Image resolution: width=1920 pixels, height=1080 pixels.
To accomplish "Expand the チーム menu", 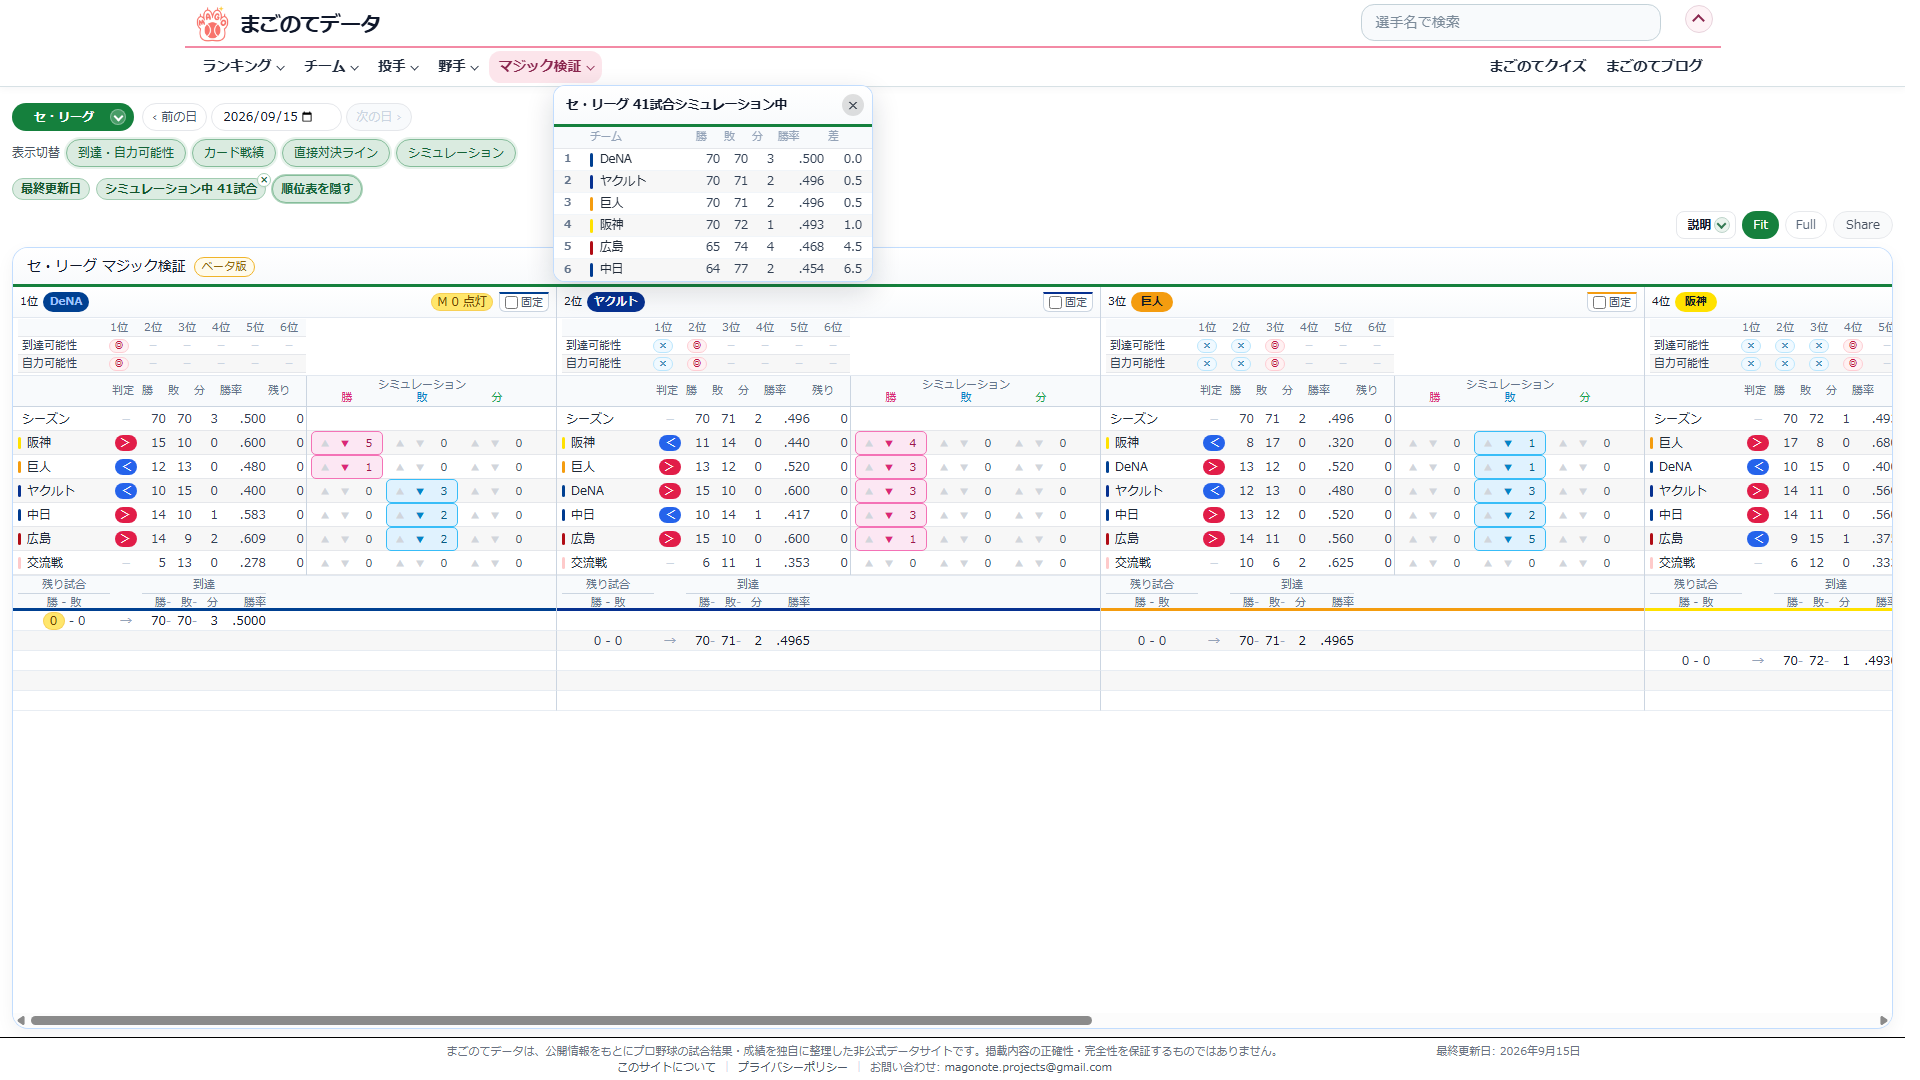I will click(331, 66).
